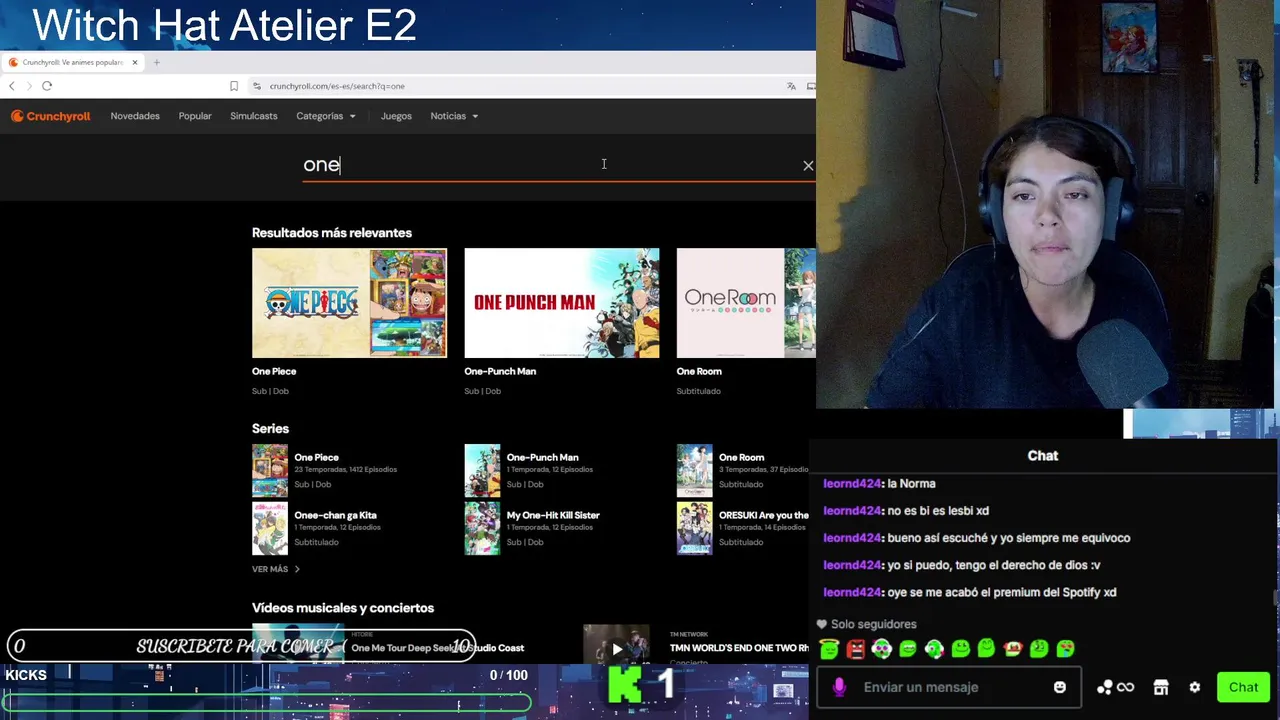
Task: Click the translate page icon
Action: 791,86
